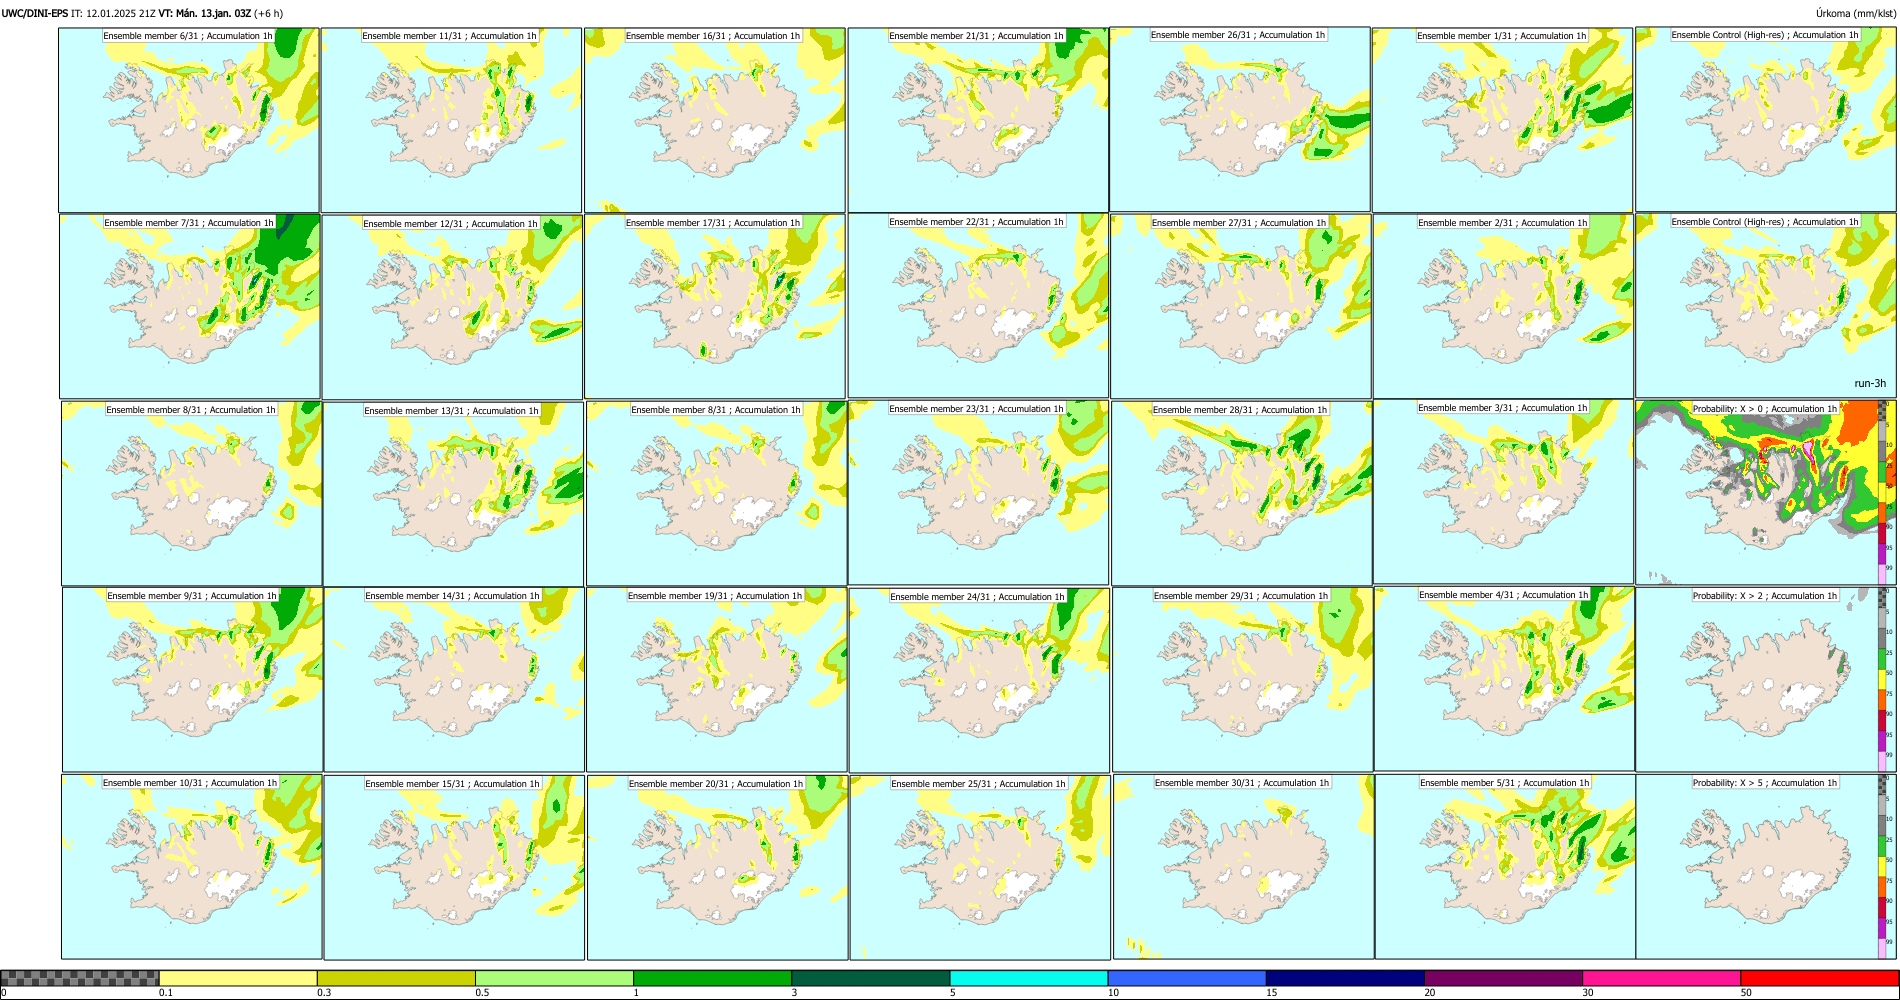The image size is (1900, 1000).
Task: Click the 'UWC/DINI-EPS' title text
Action: click(x=35, y=14)
